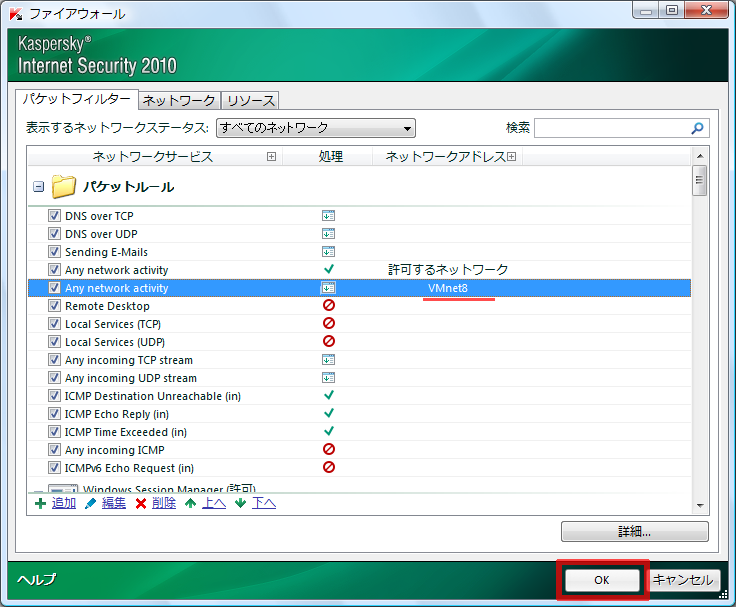
Task: Click the pencil edit icon
Action: click(x=91, y=503)
